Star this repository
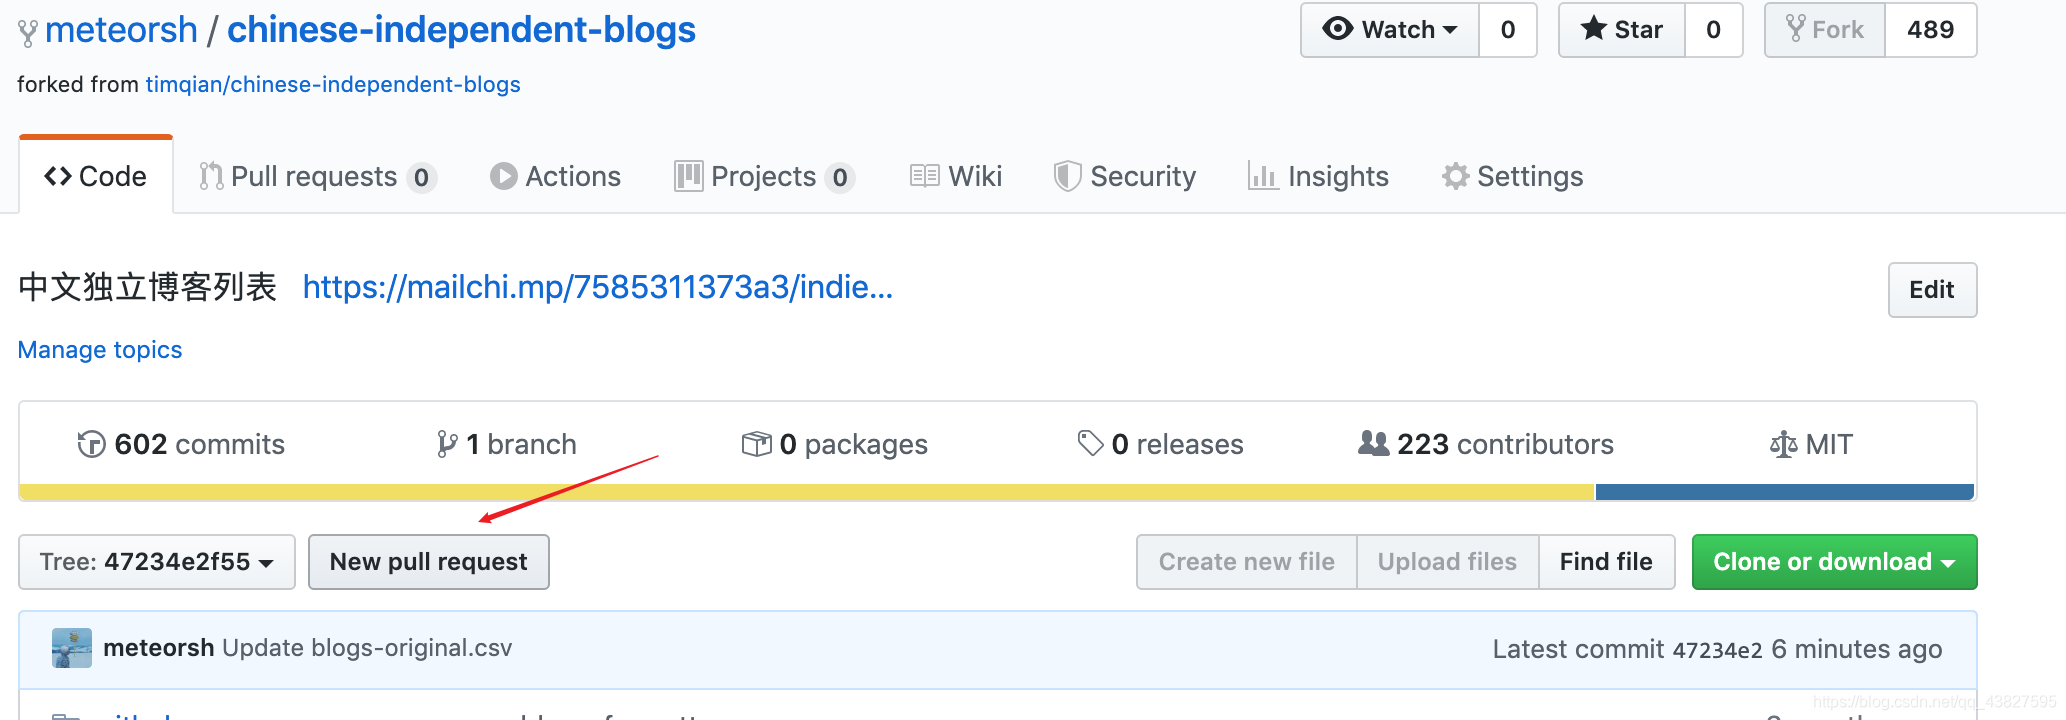This screenshot has height=720, width=2066. point(1622,30)
